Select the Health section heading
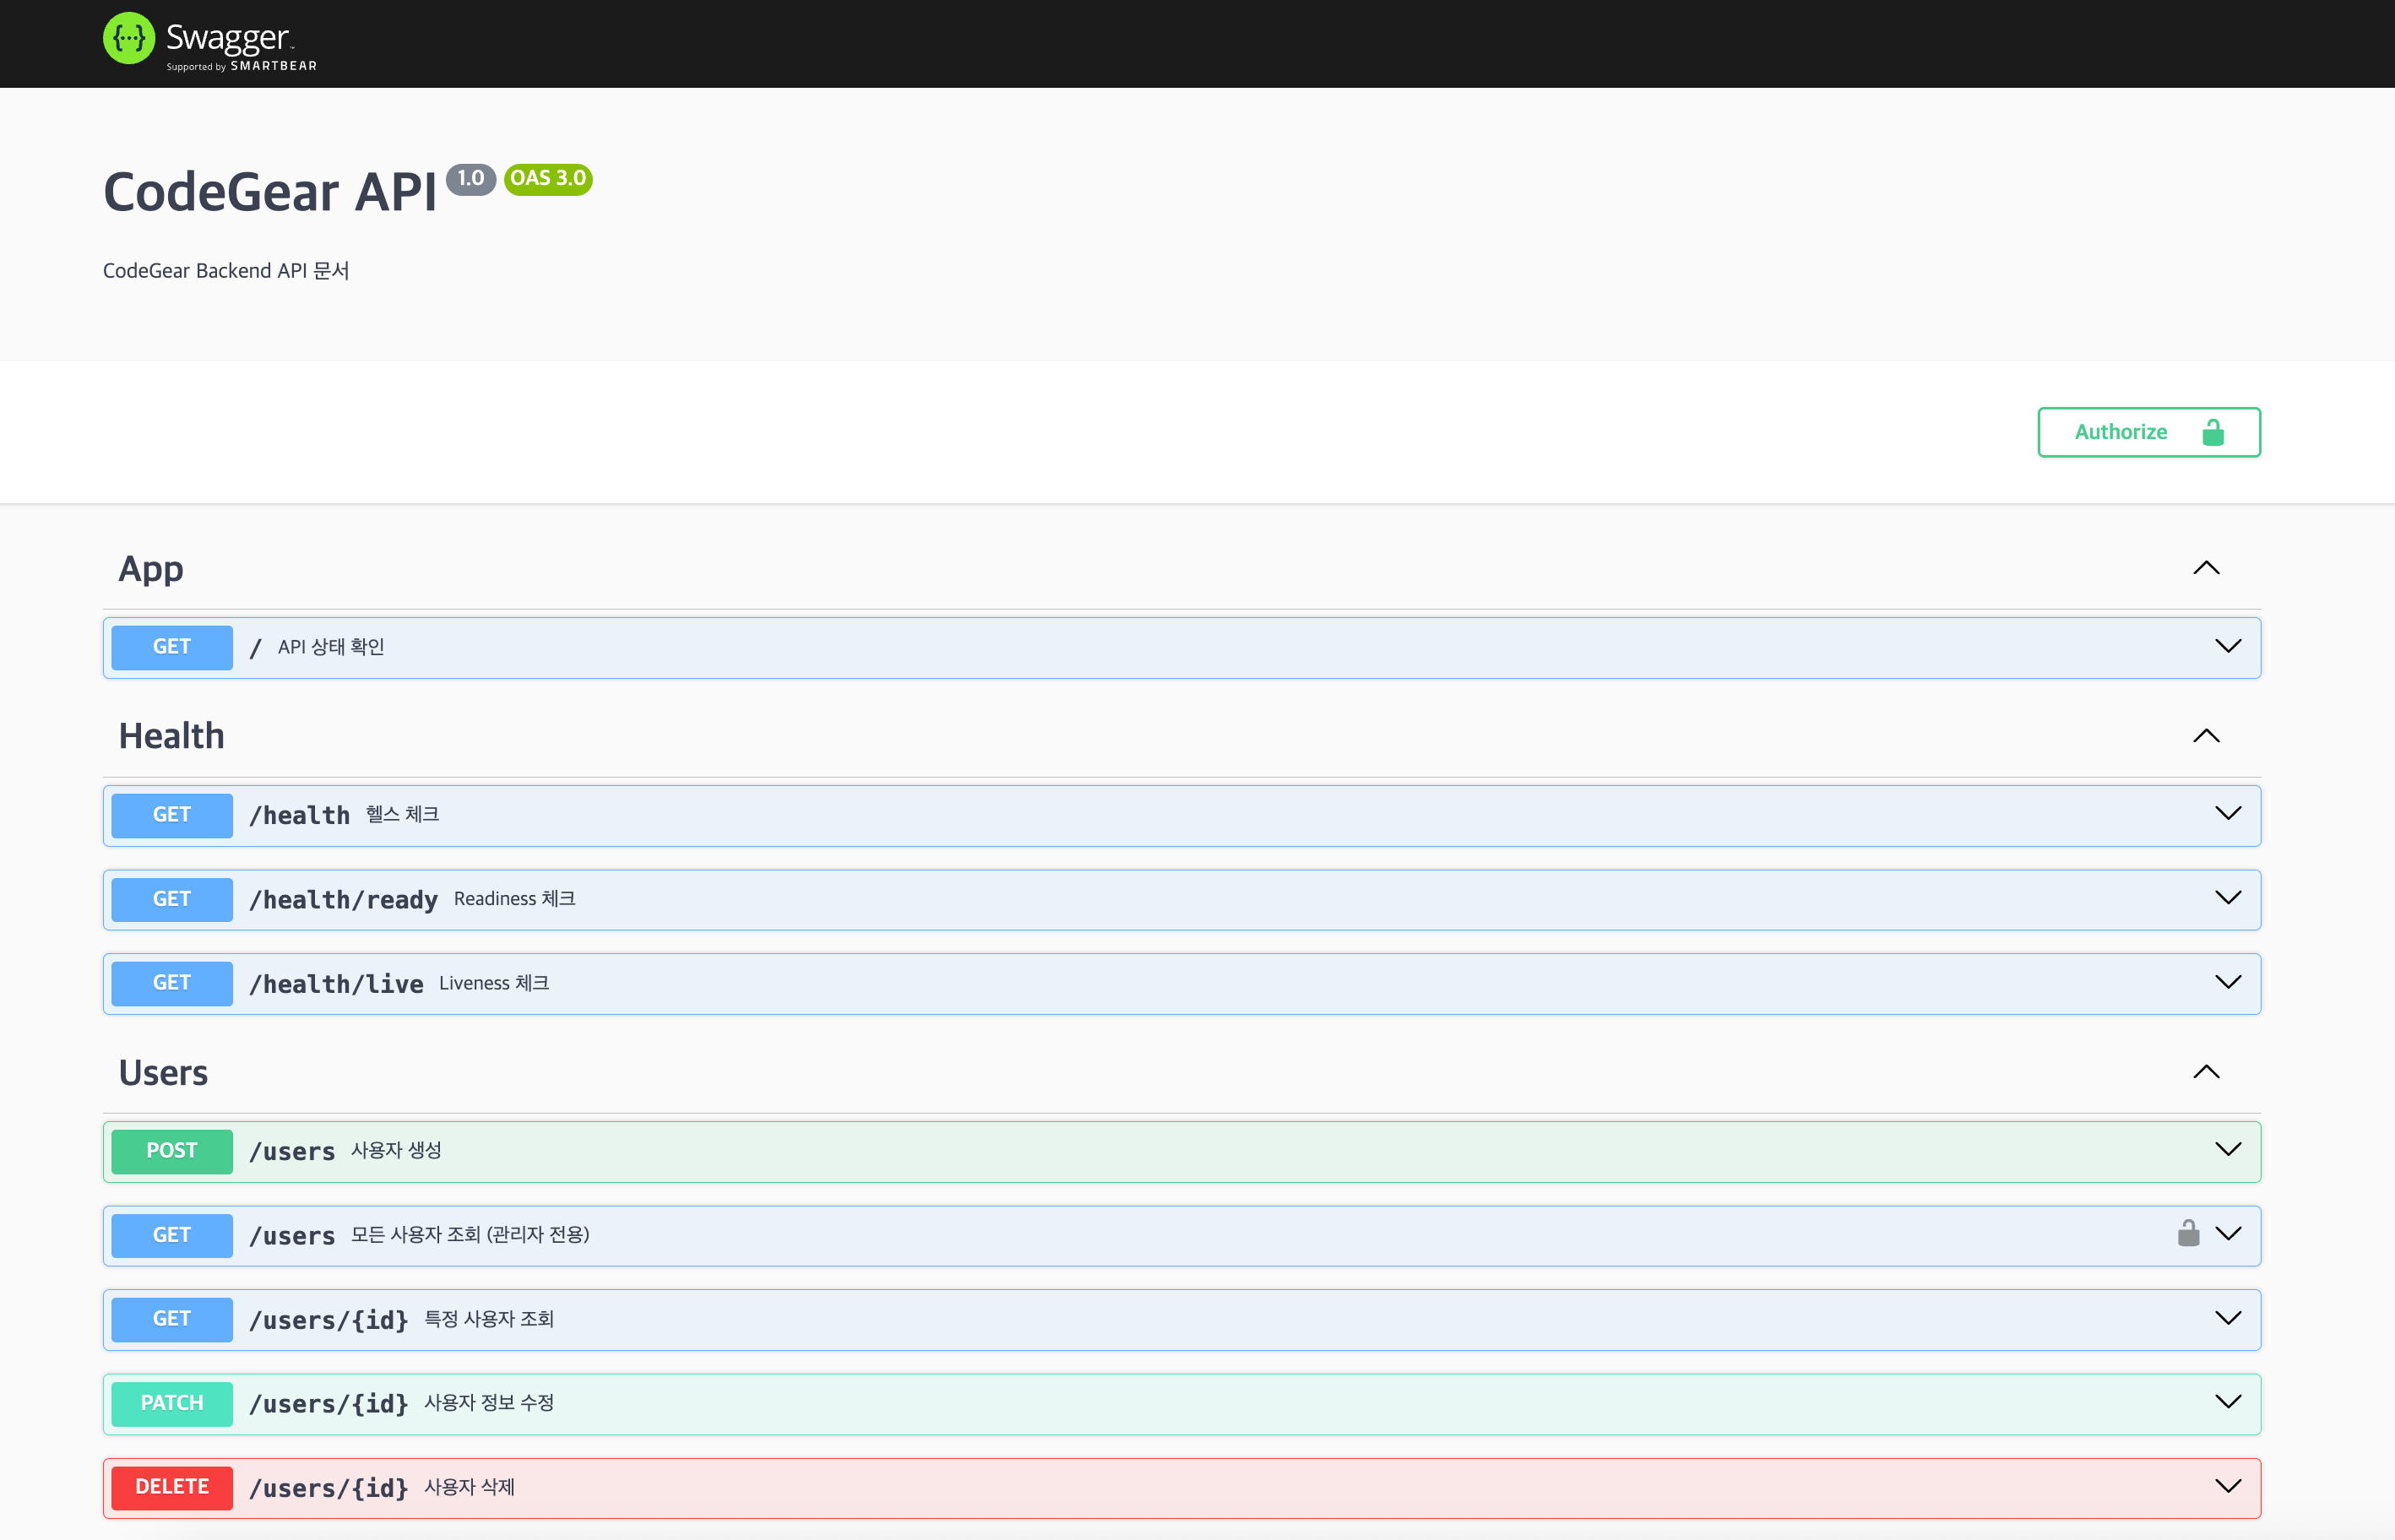Screen dimensions: 2395x1540 tap(171, 737)
